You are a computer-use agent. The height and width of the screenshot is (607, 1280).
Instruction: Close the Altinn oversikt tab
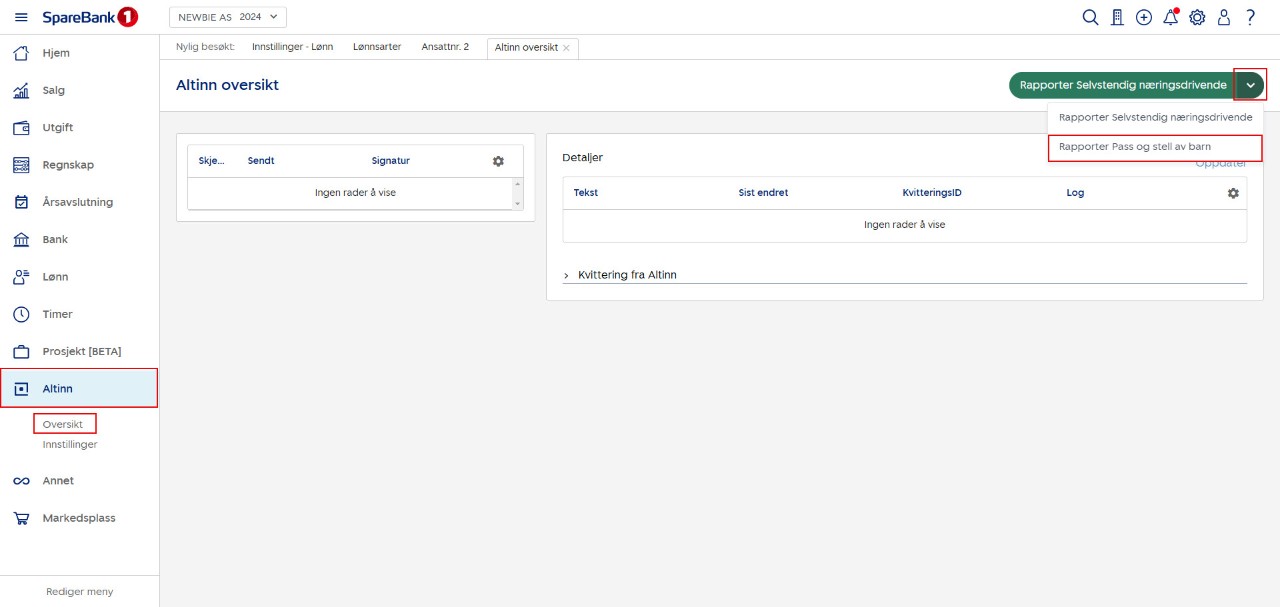click(566, 48)
